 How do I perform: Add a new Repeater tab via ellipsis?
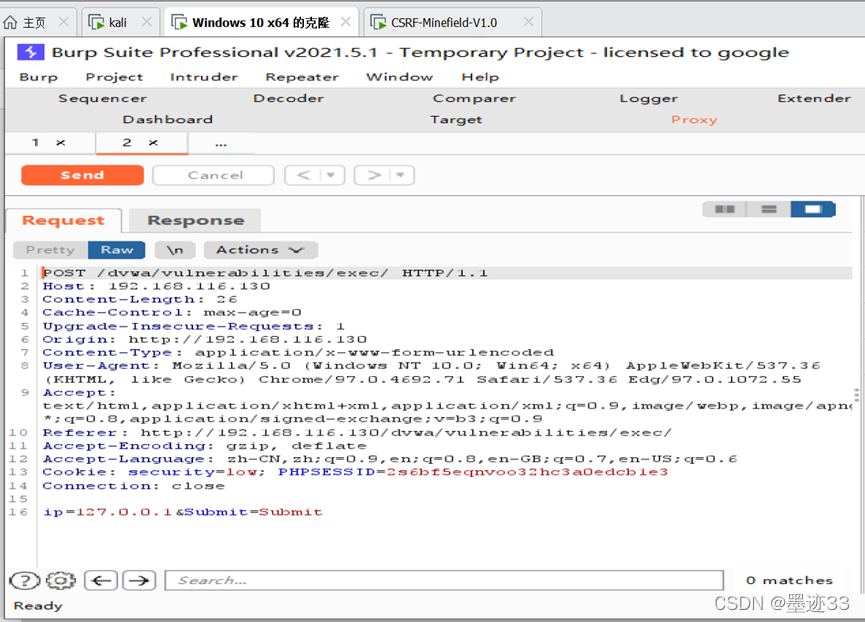(221, 144)
